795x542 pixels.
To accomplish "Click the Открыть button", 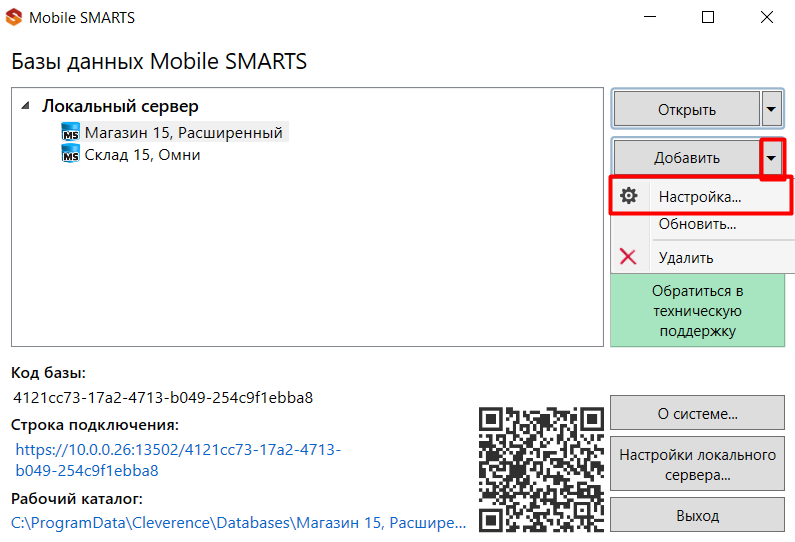I will tap(687, 109).
